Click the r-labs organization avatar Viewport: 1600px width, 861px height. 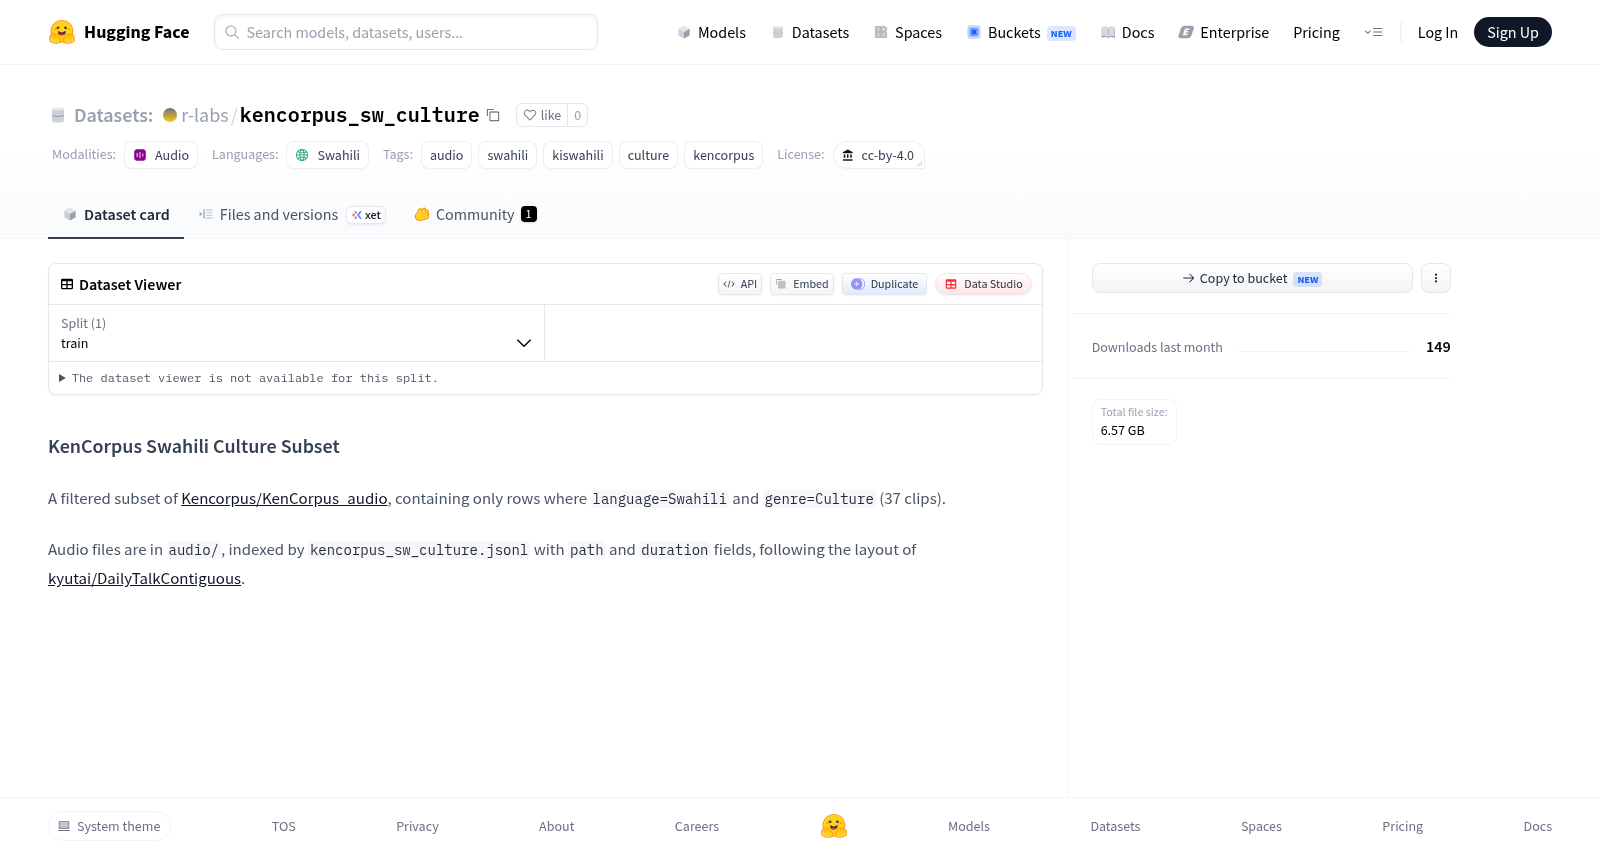tap(170, 115)
